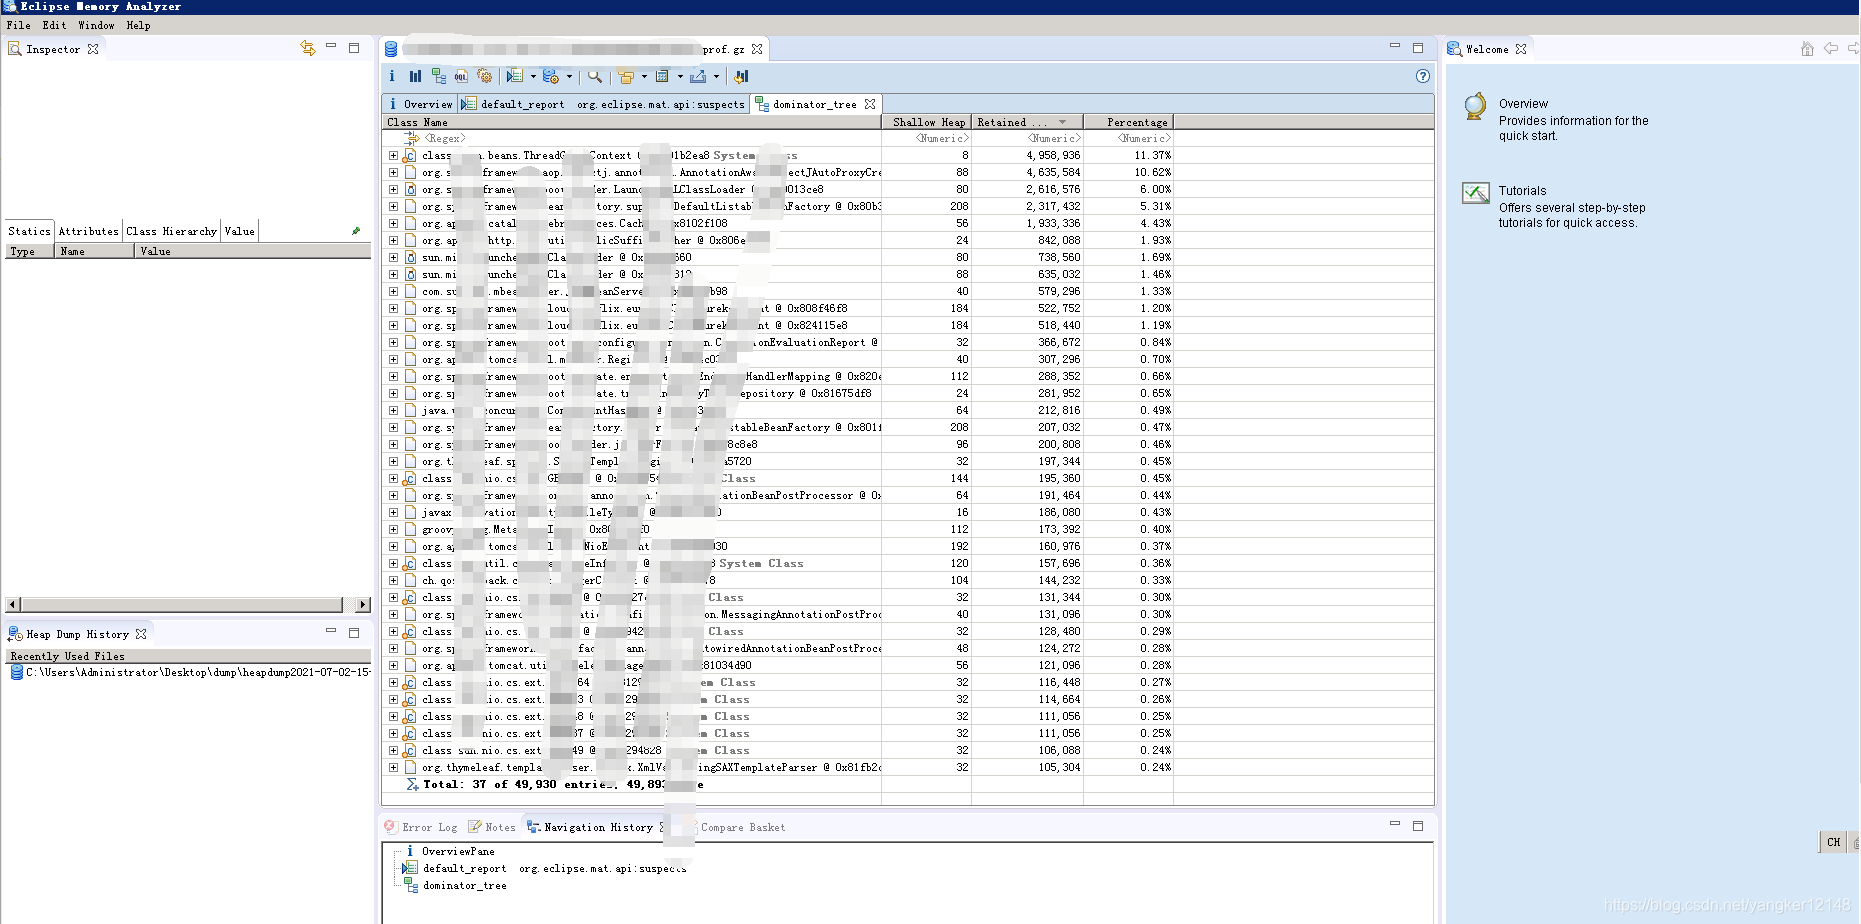1861x924 pixels.
Task: Maximize the Heap Dump History panel
Action: coord(354,632)
